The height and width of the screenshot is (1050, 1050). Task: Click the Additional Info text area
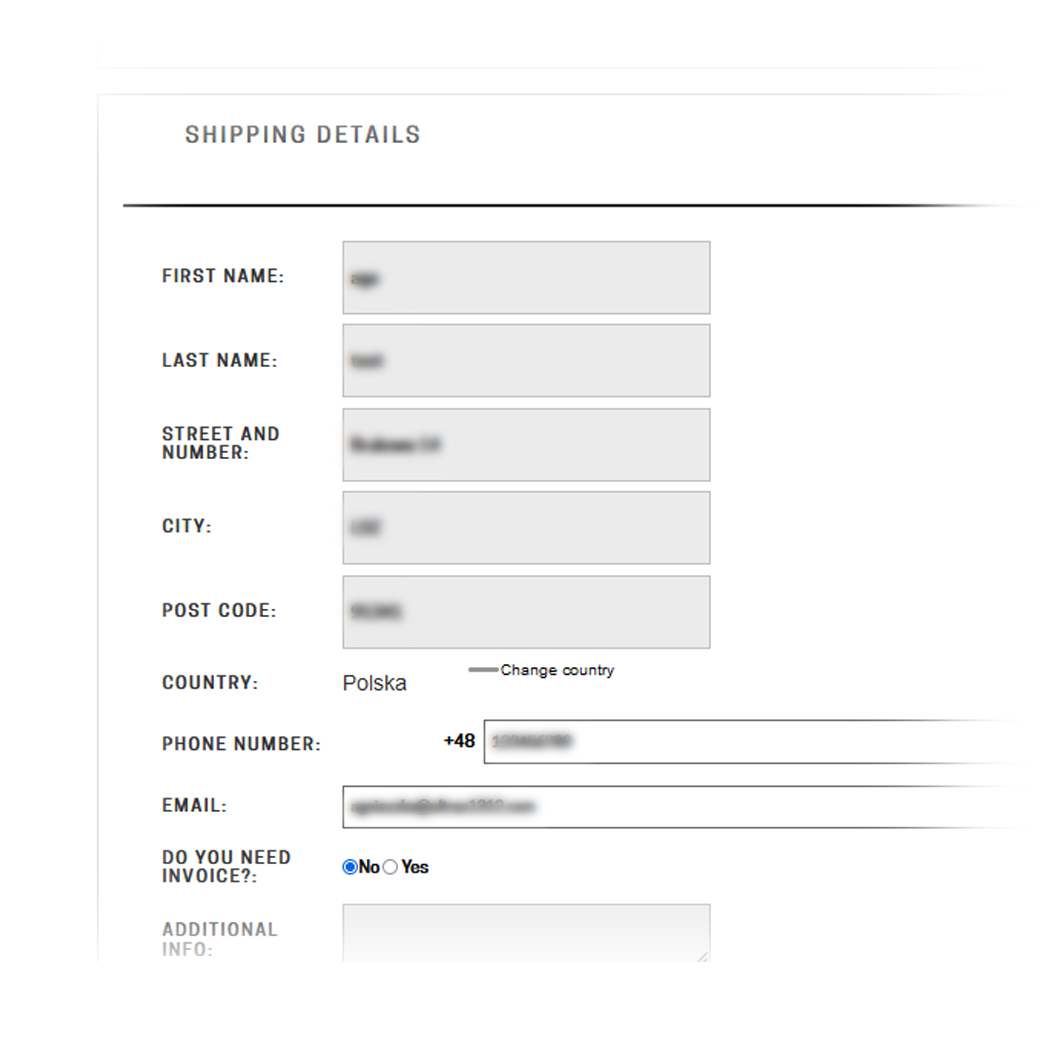tap(526, 932)
